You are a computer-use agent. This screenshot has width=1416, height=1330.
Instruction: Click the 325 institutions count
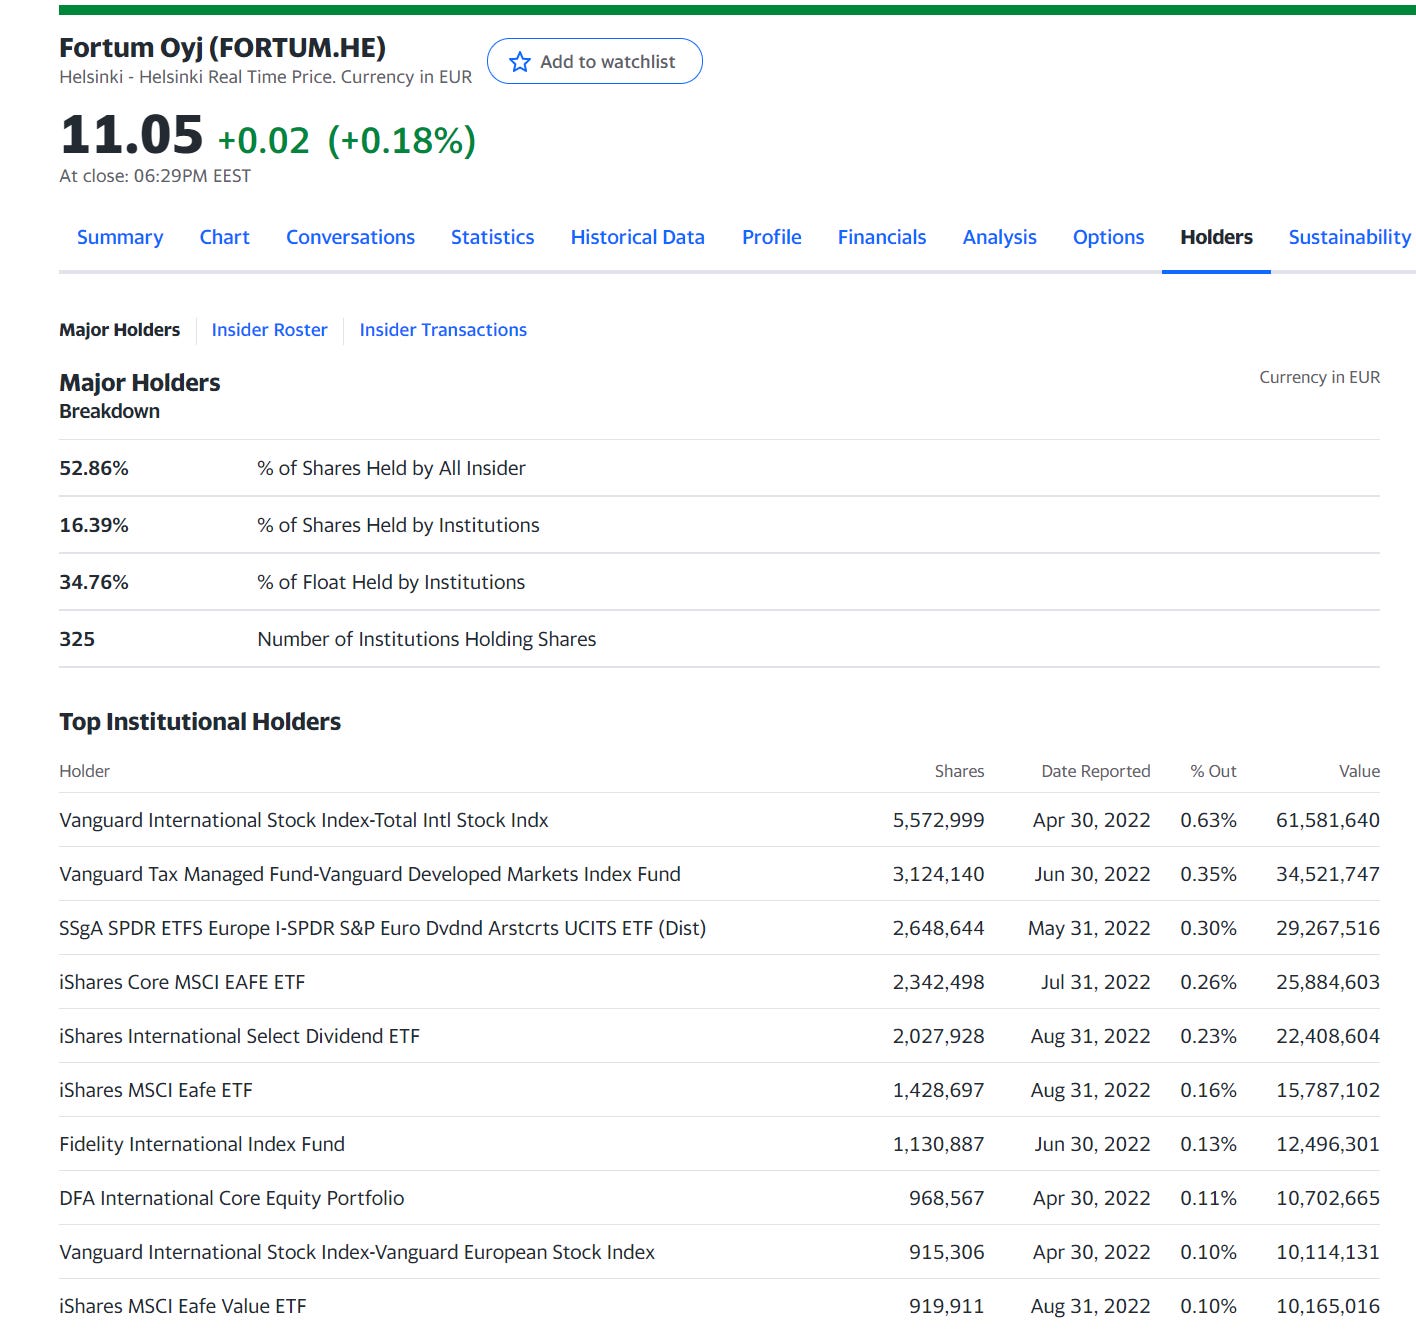77,639
